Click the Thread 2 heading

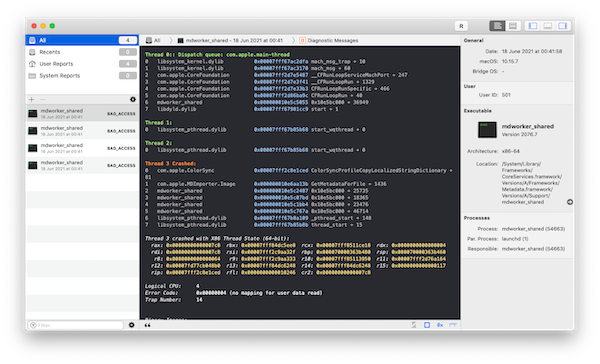click(158, 143)
